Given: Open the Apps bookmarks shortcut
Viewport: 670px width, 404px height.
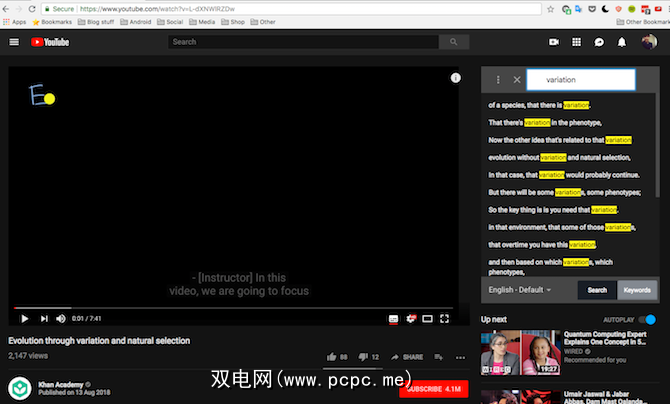Looking at the screenshot, I should [x=14, y=22].
